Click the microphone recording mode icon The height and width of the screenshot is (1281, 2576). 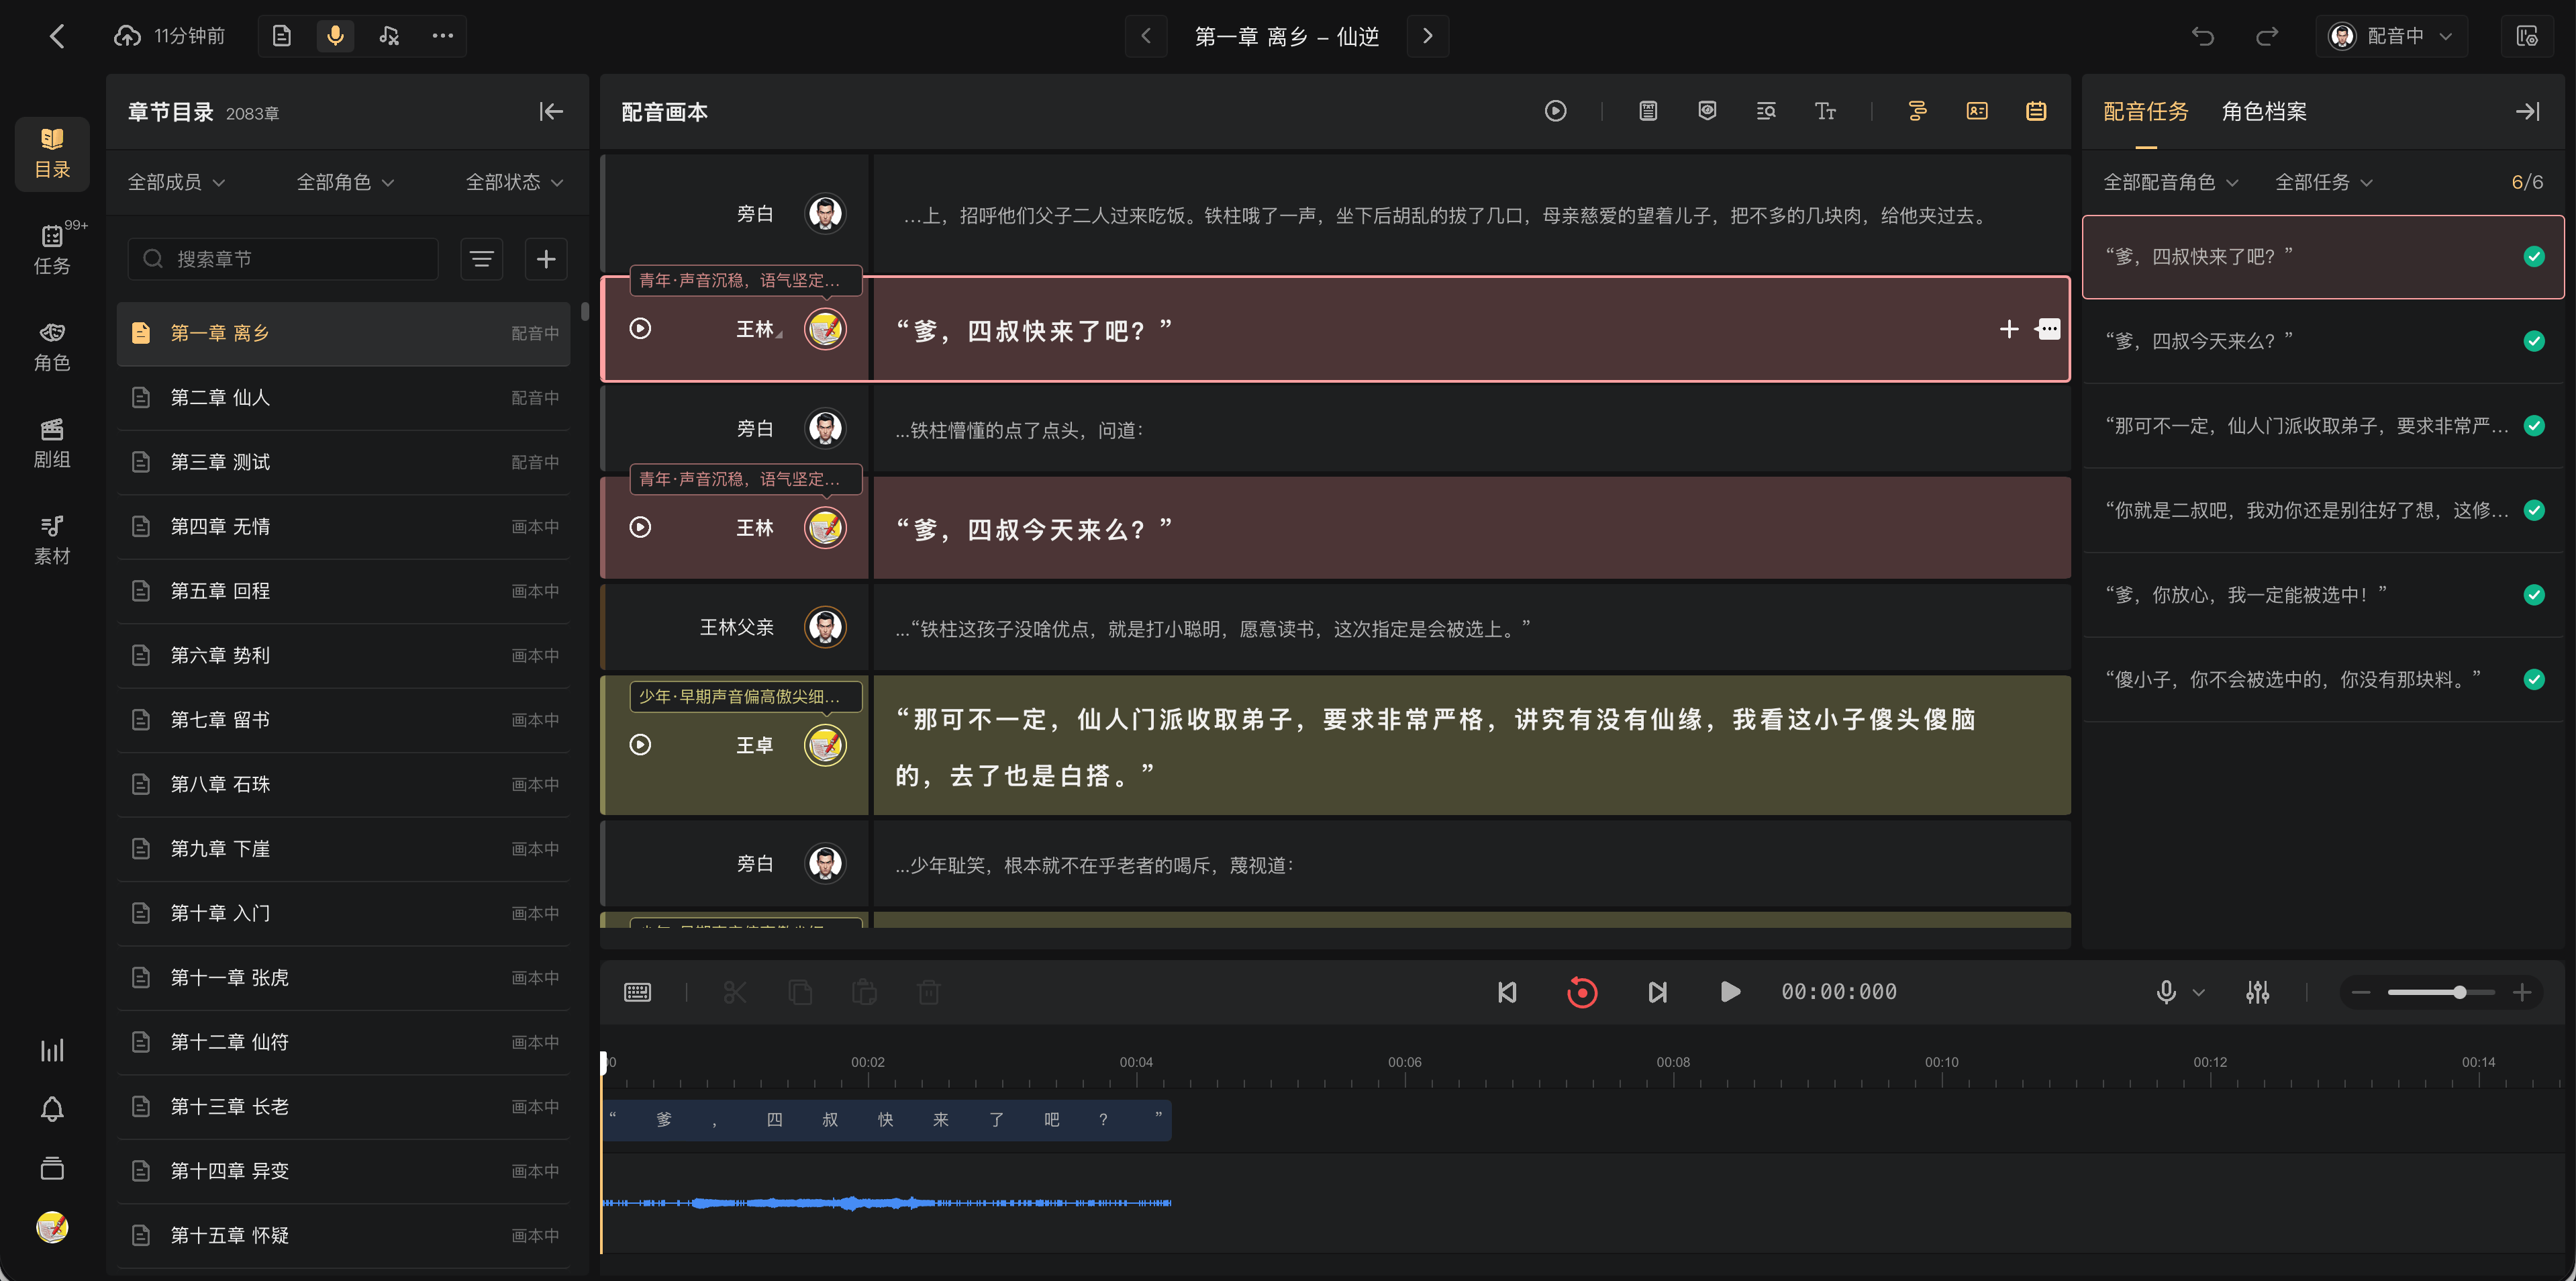[x=335, y=36]
